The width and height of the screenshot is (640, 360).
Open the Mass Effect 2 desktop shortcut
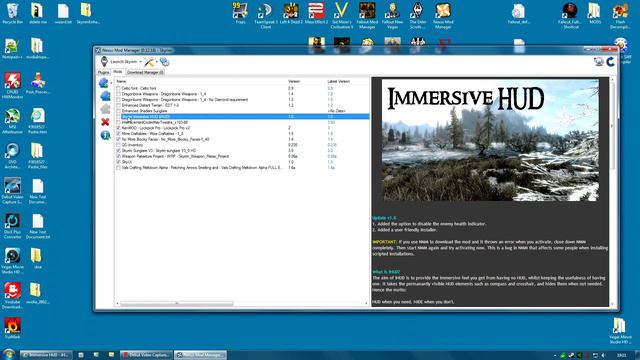[316, 13]
